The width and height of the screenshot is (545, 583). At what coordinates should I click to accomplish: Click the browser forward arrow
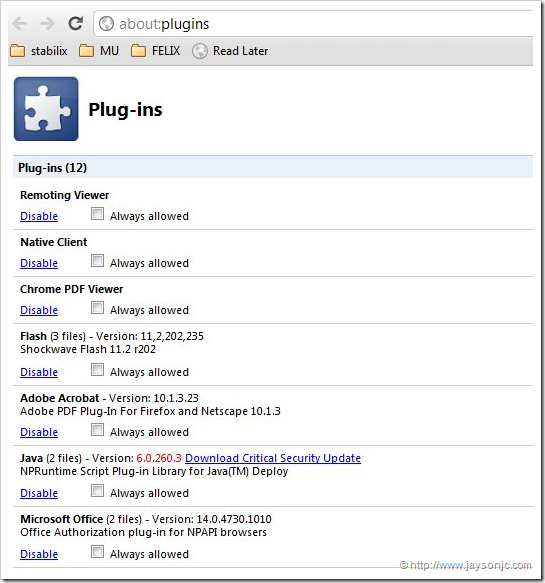pyautogui.click(x=47, y=24)
